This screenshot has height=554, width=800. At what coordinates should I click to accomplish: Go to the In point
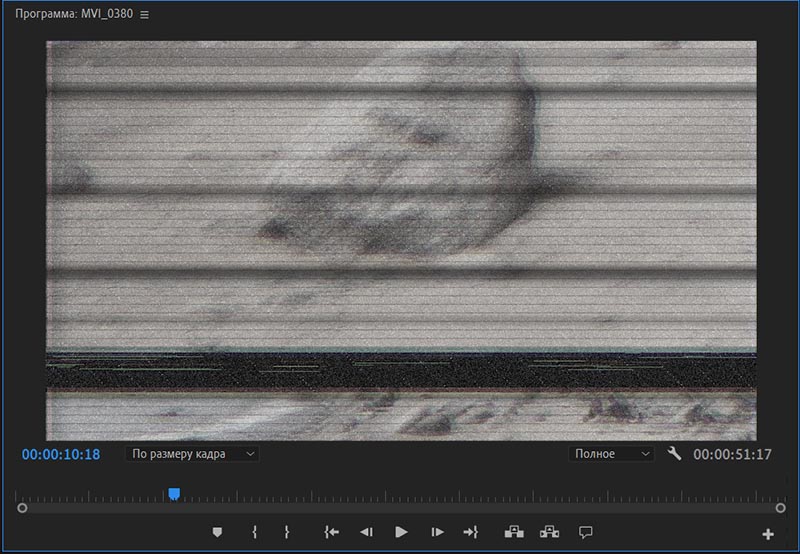[x=331, y=532]
